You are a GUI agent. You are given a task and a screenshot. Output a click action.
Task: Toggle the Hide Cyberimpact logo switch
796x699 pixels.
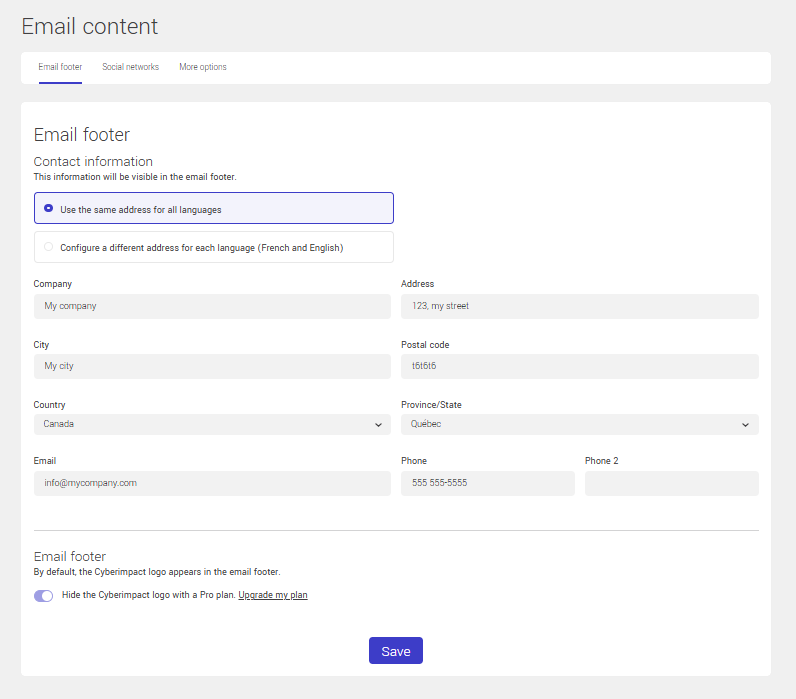click(x=44, y=595)
